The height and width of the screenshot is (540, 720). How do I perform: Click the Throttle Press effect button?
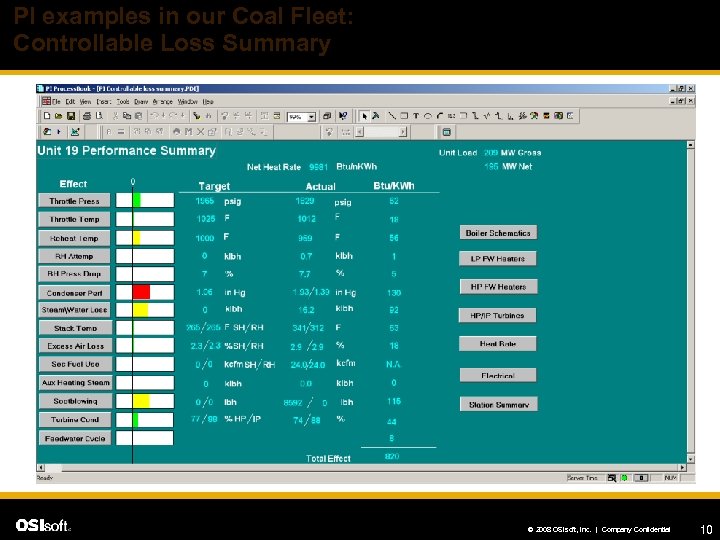(x=74, y=201)
